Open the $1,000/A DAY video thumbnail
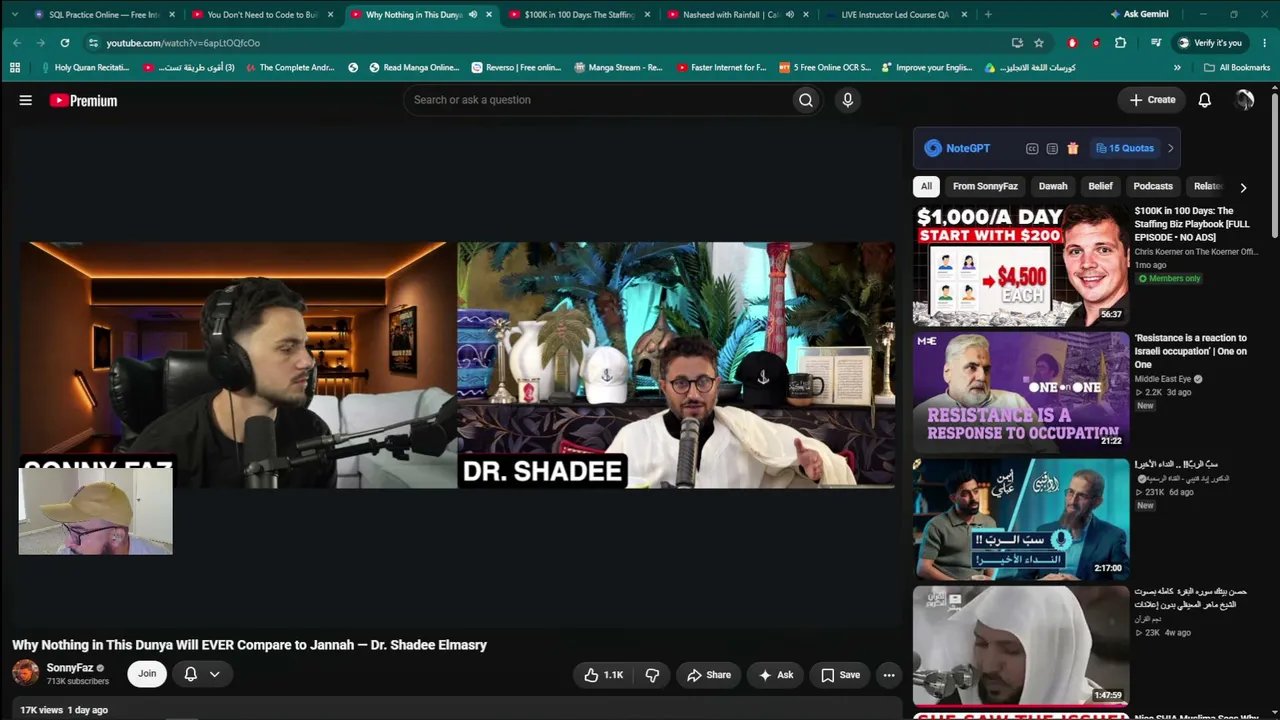Viewport: 1280px width, 720px height. click(x=1020, y=265)
